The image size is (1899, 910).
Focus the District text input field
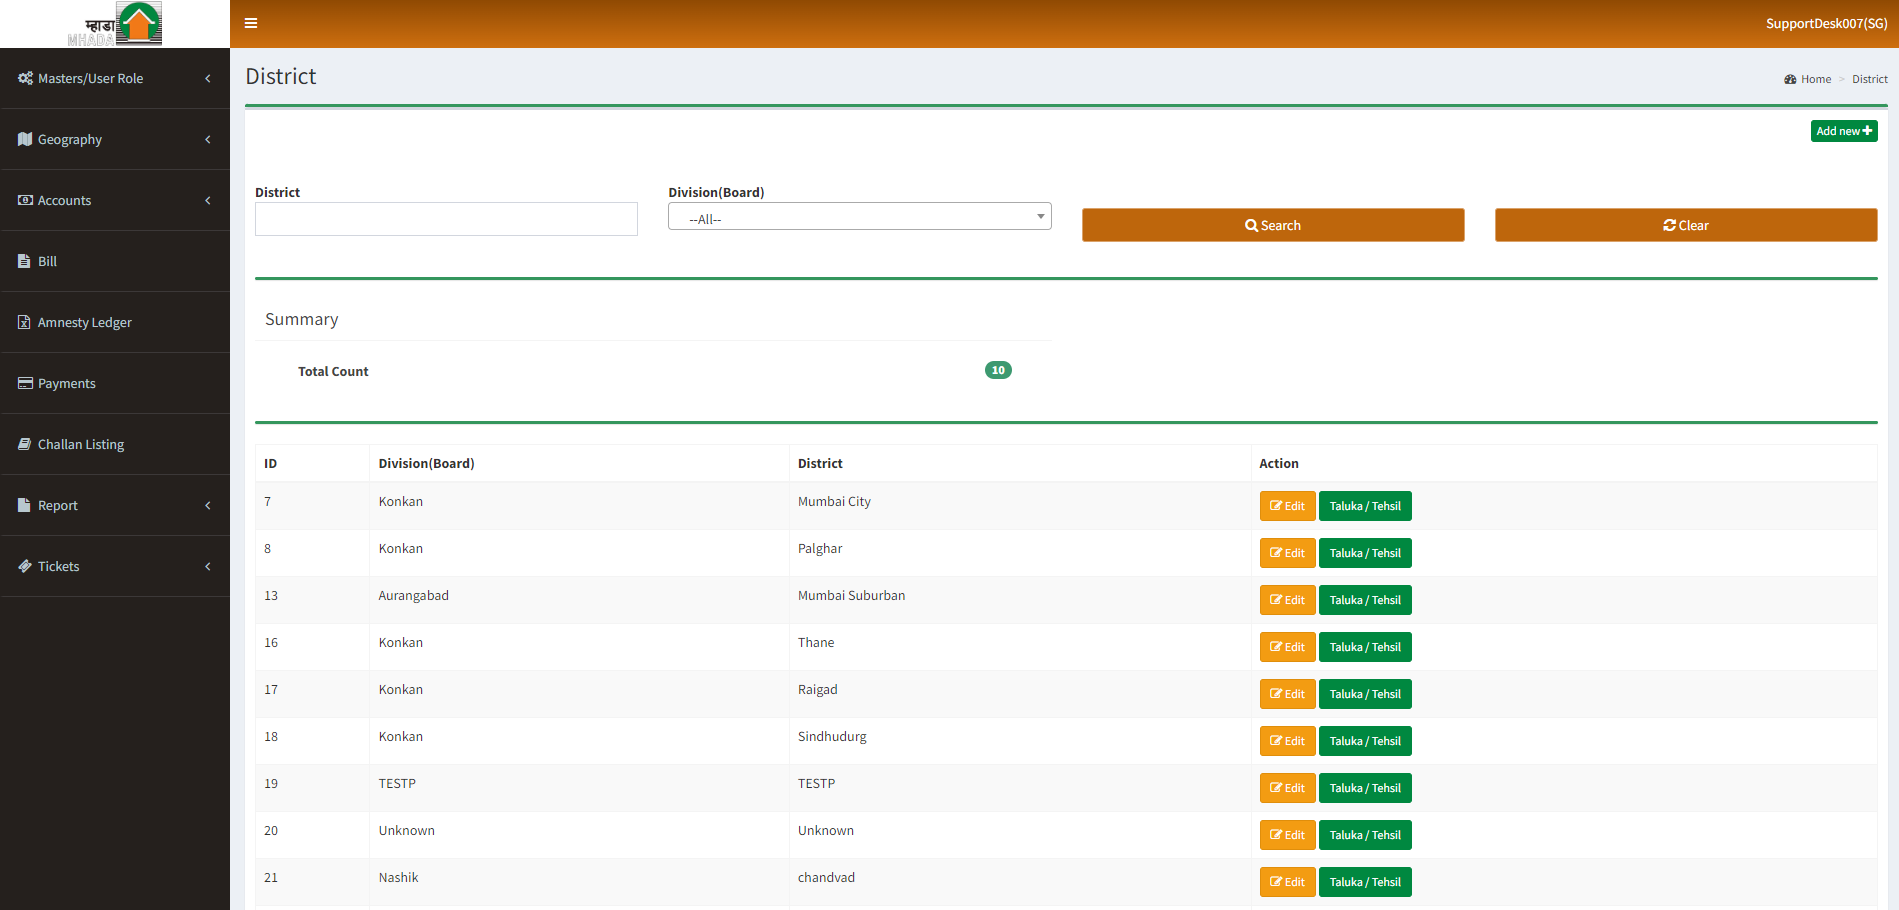(446, 219)
